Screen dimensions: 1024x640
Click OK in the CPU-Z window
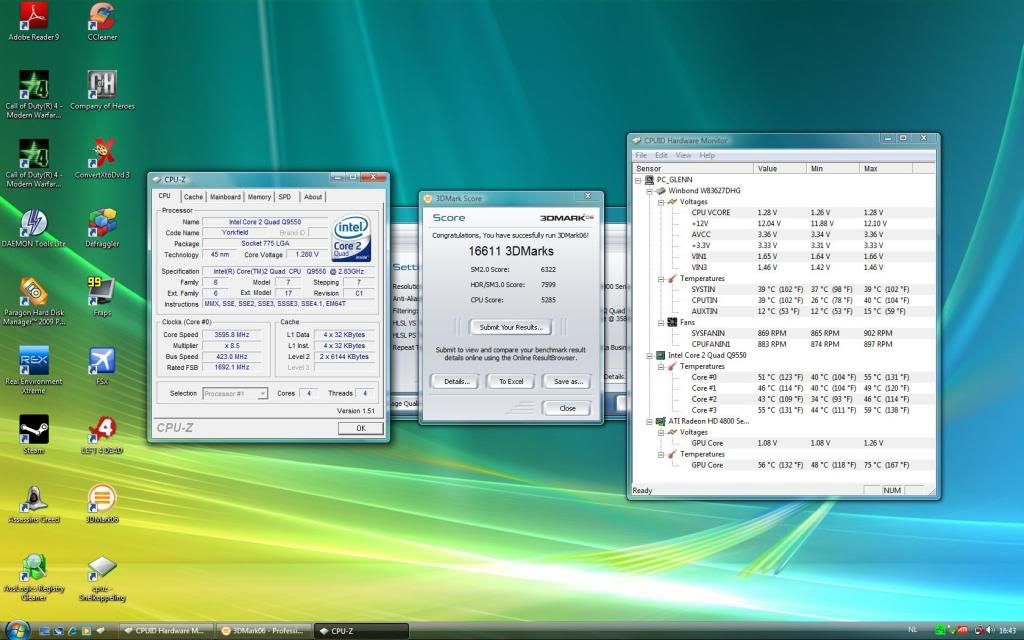point(360,428)
